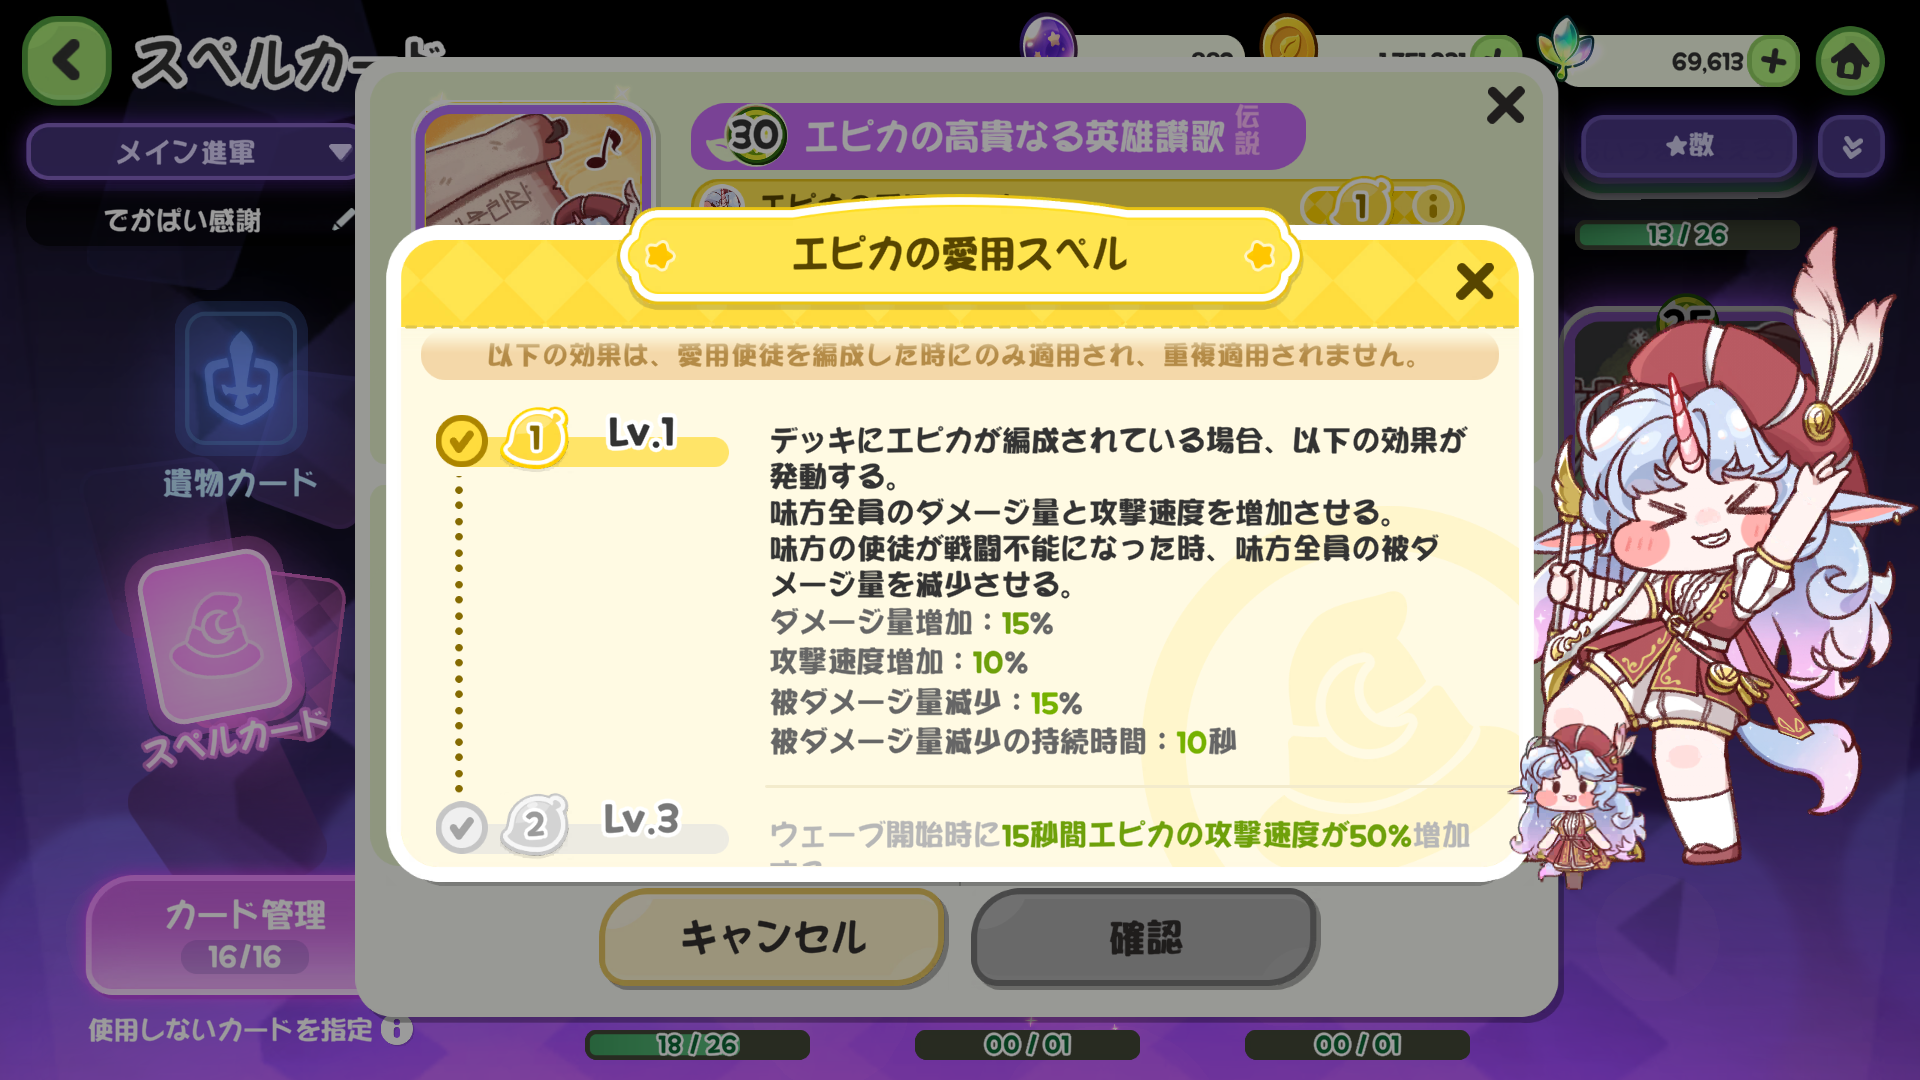Close the エピカの愛用スペル popup
Viewport: 1920px width, 1080px height.
click(x=1475, y=281)
